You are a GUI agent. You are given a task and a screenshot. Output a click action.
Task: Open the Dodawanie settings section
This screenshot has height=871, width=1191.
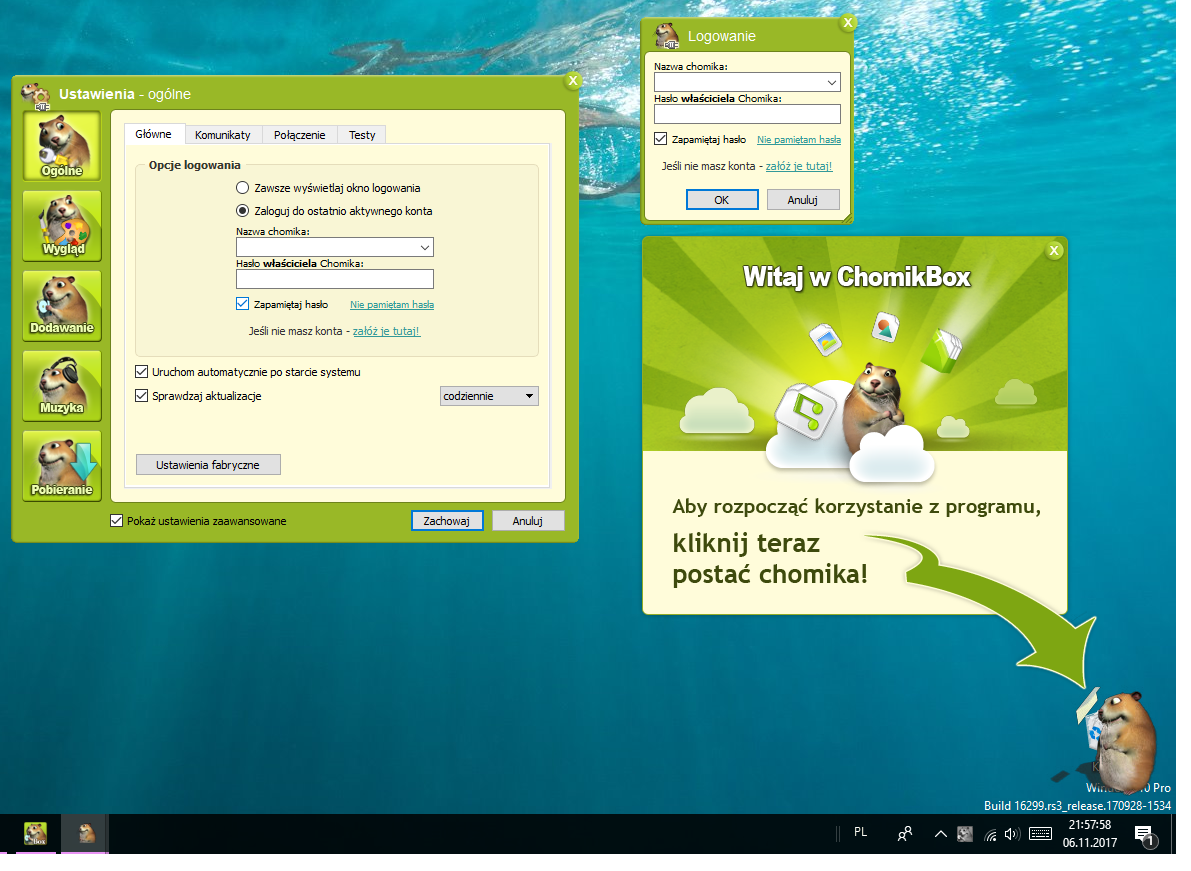click(61, 305)
